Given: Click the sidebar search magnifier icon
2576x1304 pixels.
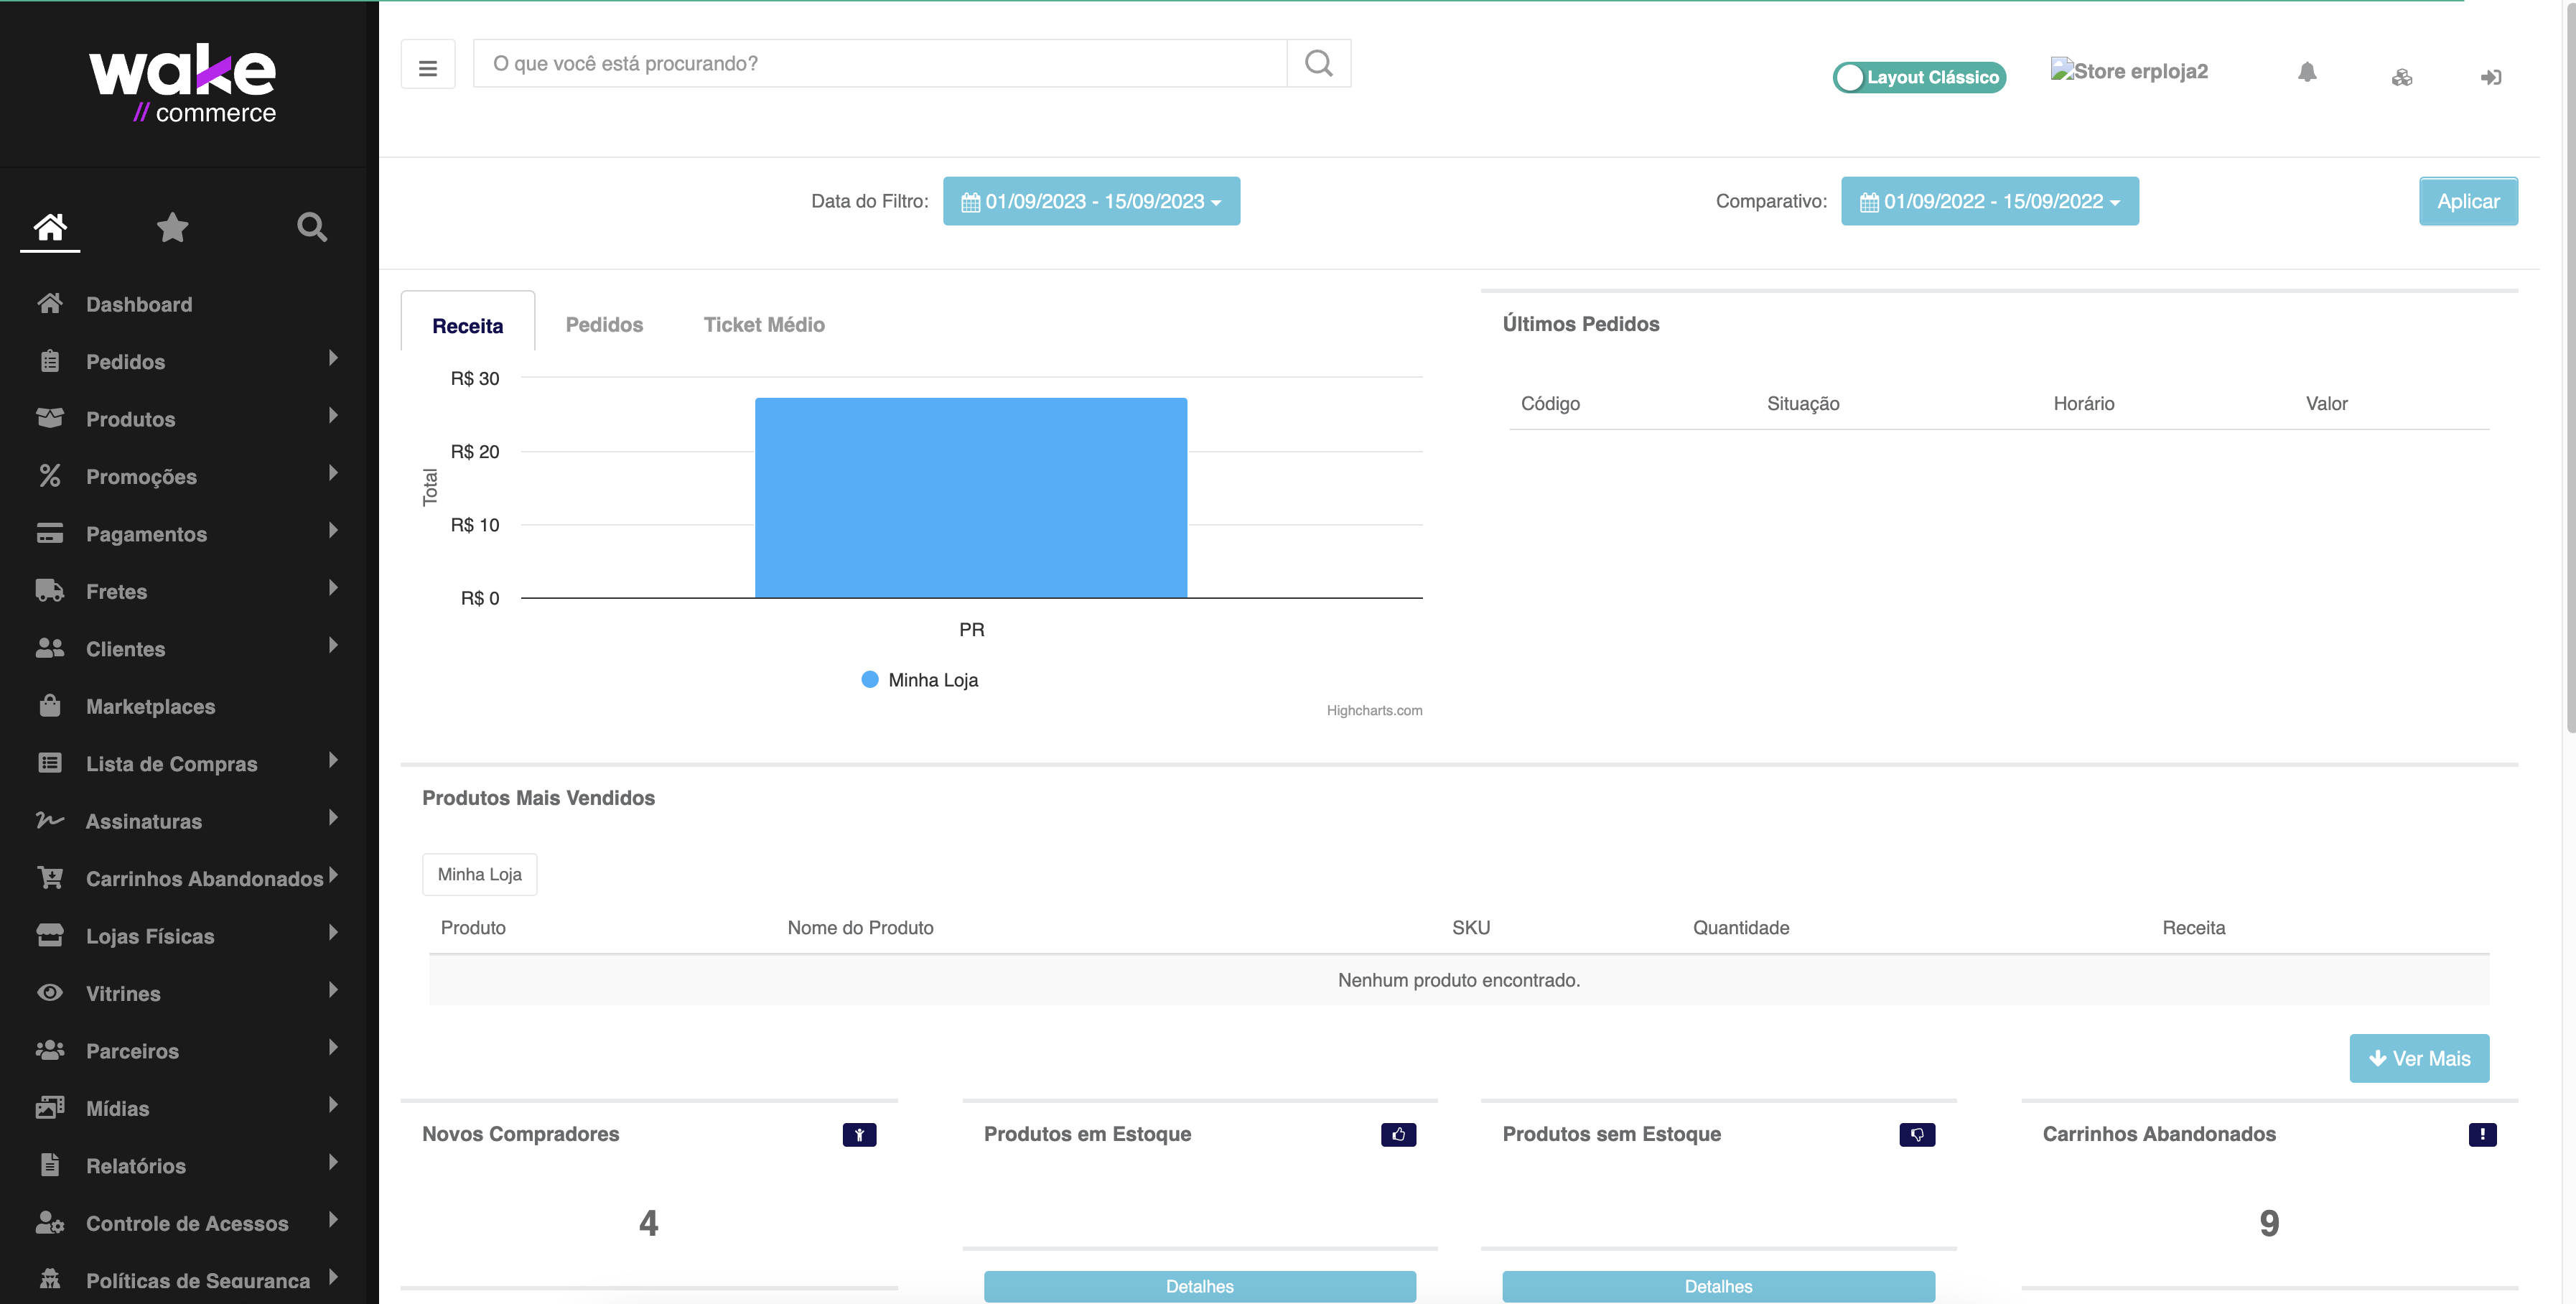Looking at the screenshot, I should coord(312,227).
